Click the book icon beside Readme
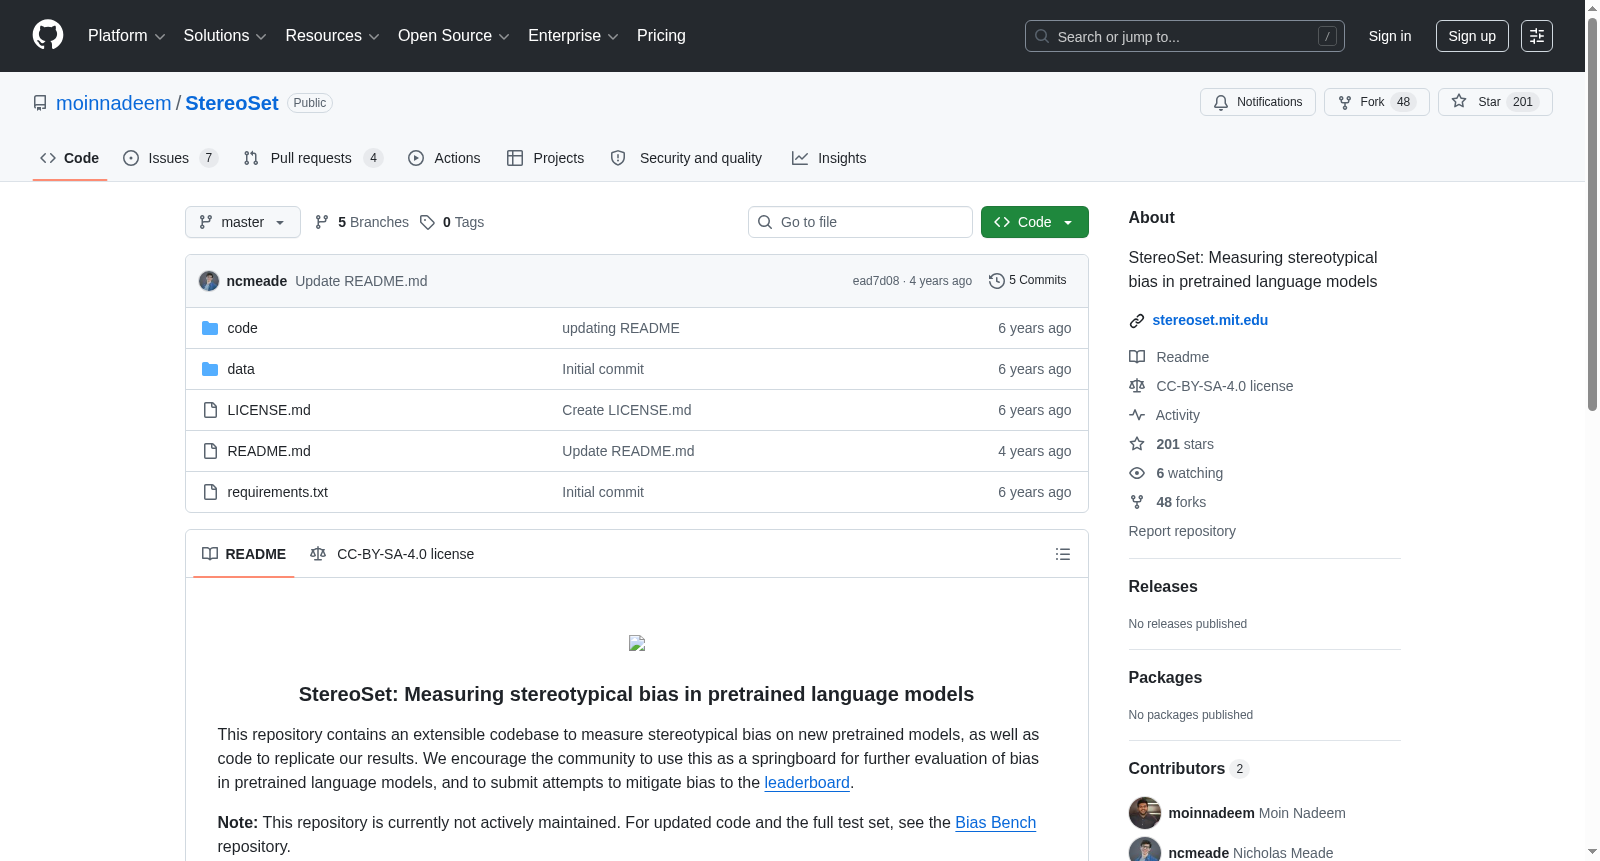This screenshot has width=1600, height=861. click(x=1137, y=357)
